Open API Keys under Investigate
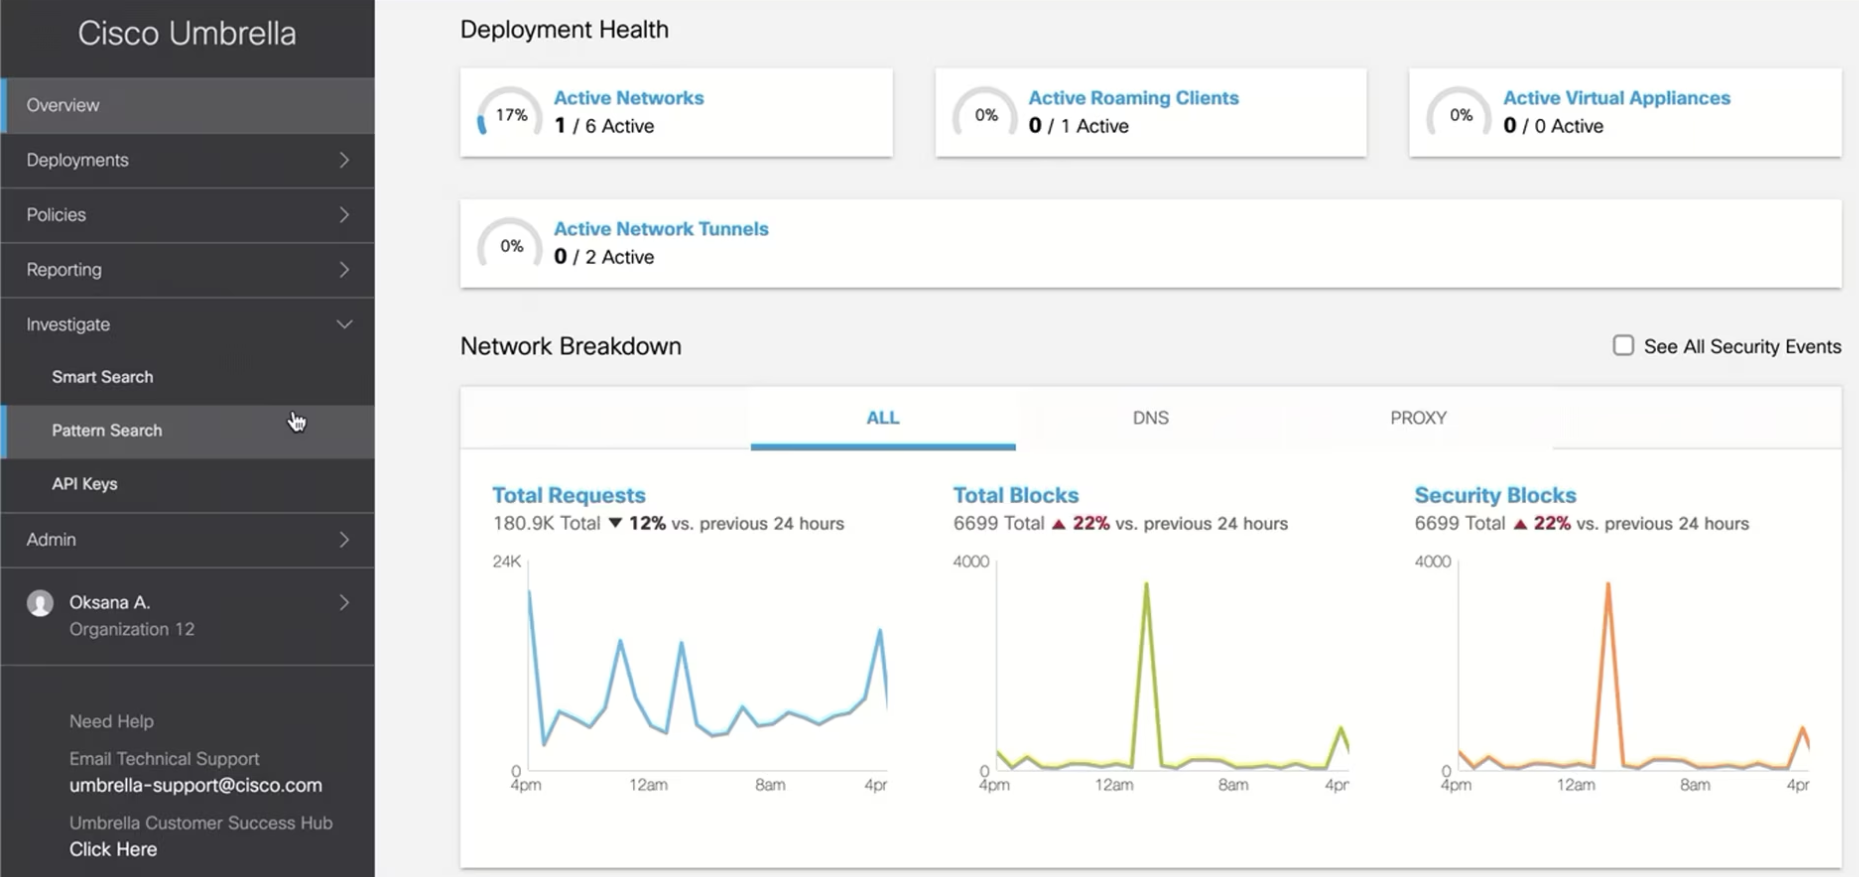 187,484
